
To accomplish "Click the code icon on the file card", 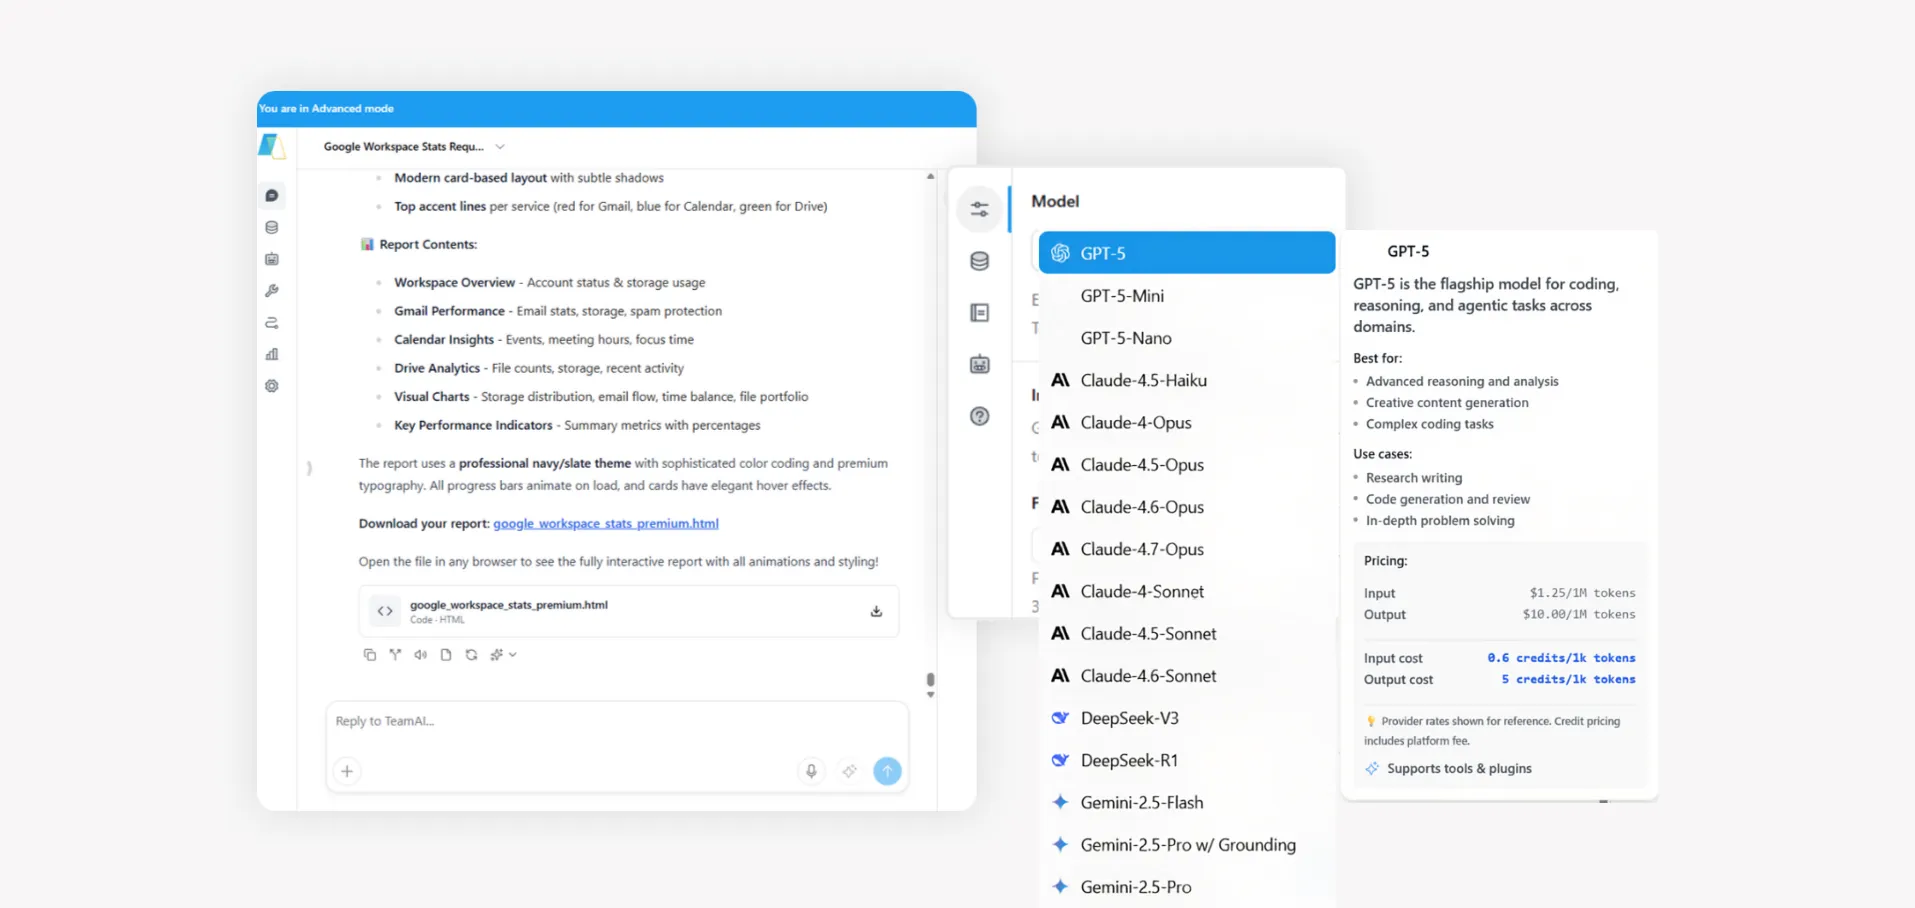I will pos(385,611).
